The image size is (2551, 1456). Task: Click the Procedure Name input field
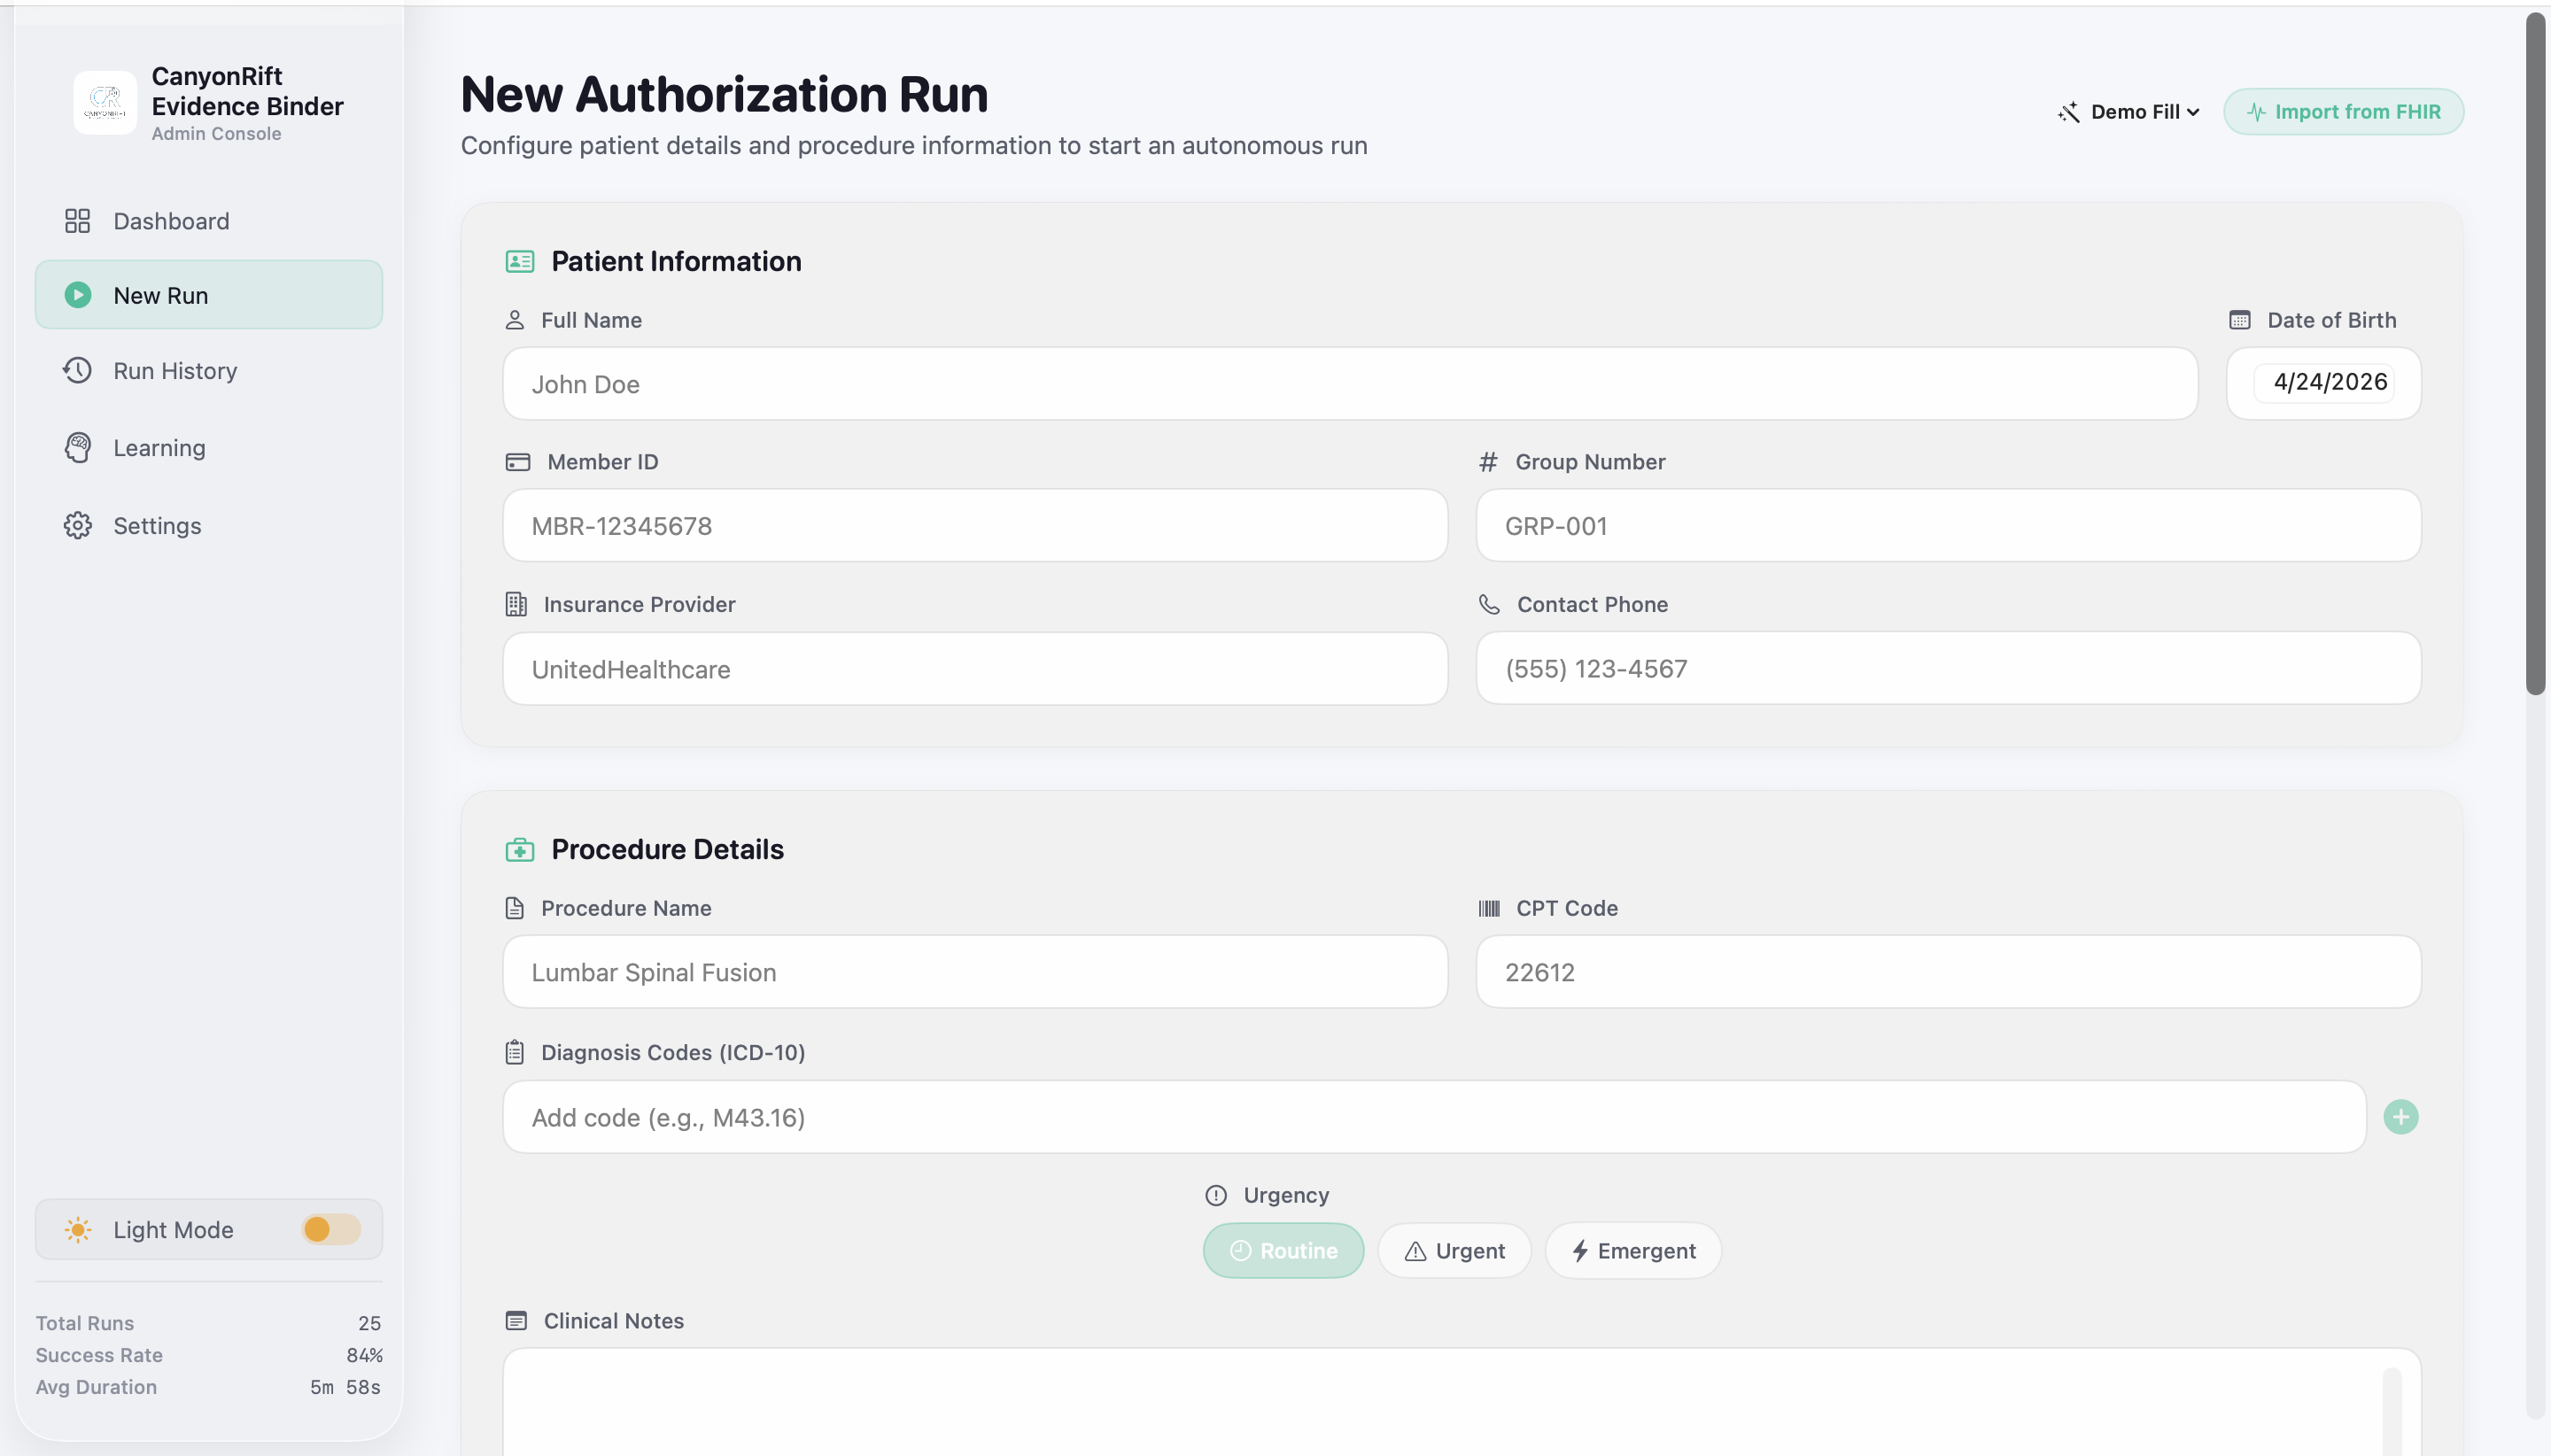click(x=975, y=972)
